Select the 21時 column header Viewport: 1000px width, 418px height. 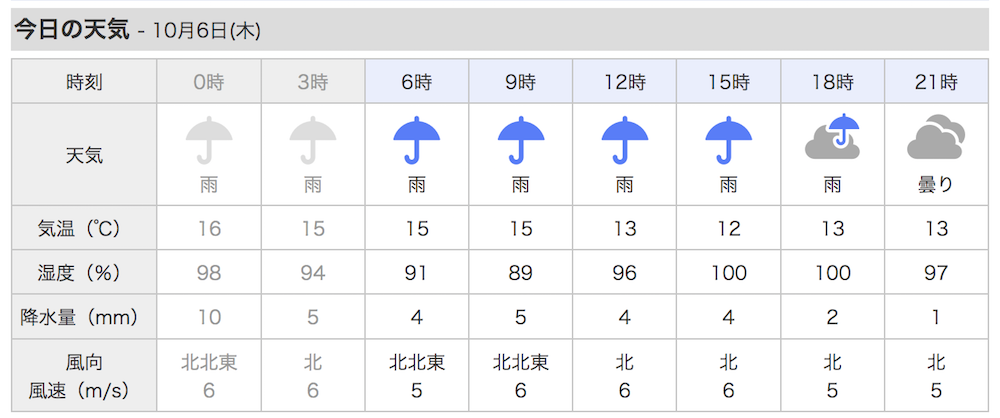point(936,81)
